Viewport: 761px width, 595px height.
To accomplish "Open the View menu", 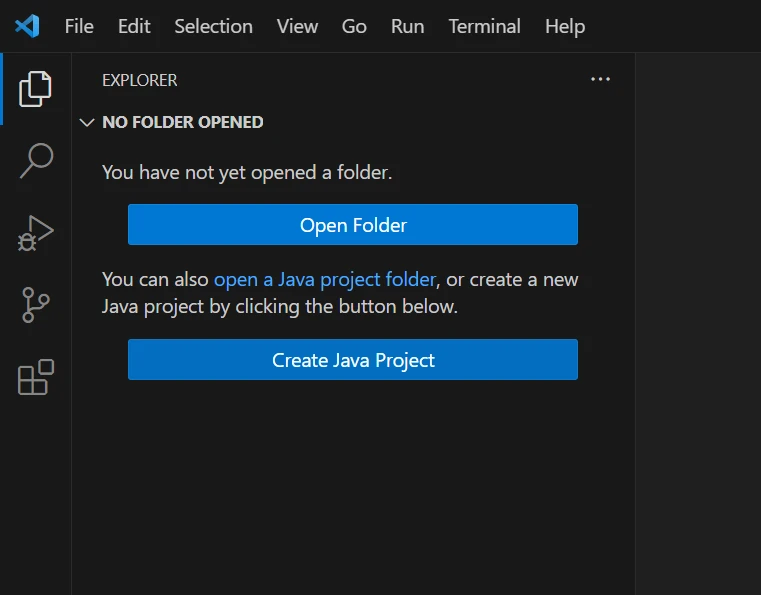I will pyautogui.click(x=297, y=26).
